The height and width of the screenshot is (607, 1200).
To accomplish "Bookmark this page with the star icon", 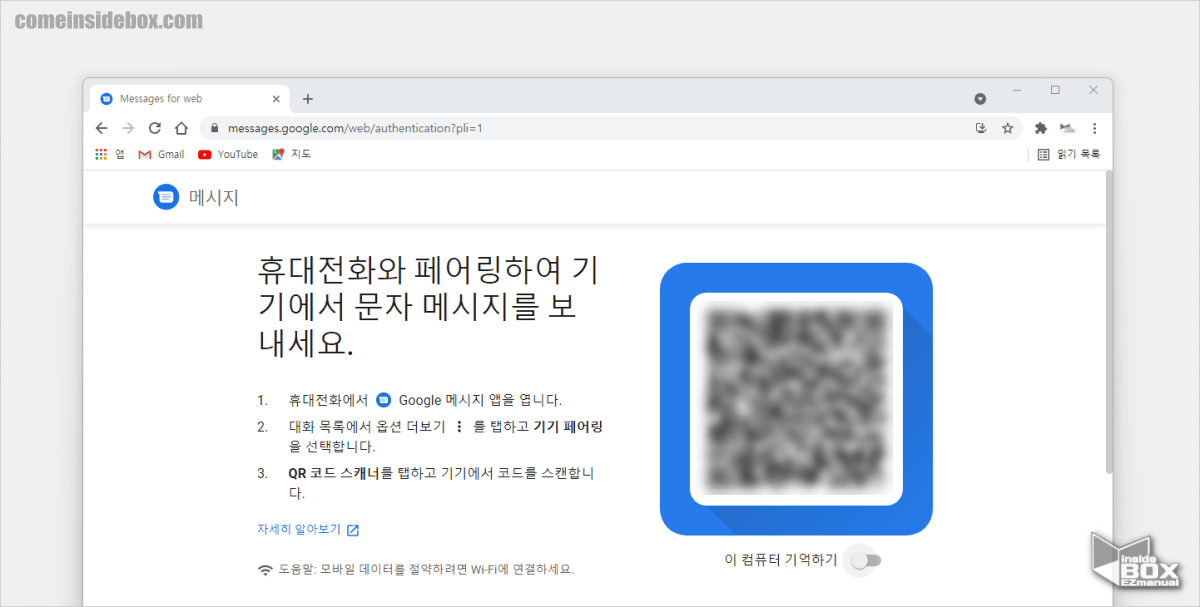I will [x=1007, y=128].
